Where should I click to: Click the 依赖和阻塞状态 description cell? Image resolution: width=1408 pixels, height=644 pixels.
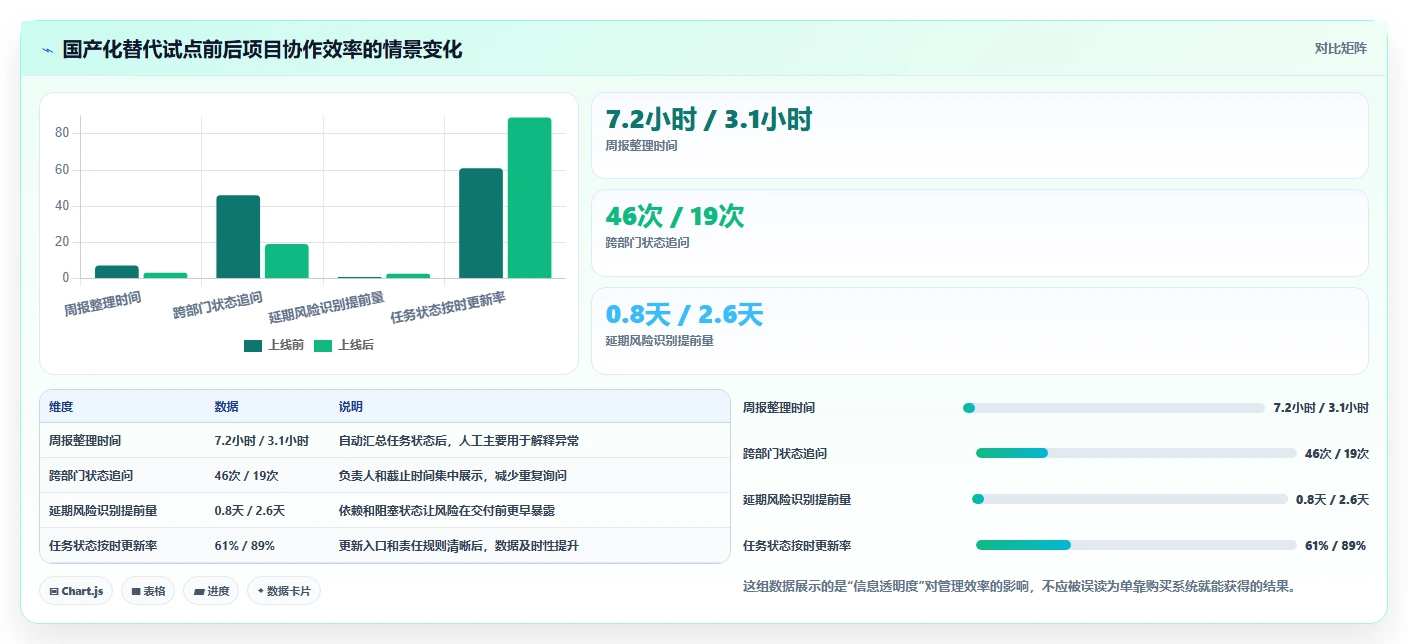(447, 510)
